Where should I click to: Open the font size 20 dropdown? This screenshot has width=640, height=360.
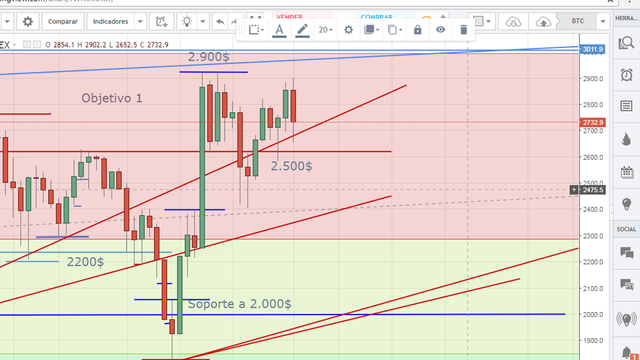325,30
